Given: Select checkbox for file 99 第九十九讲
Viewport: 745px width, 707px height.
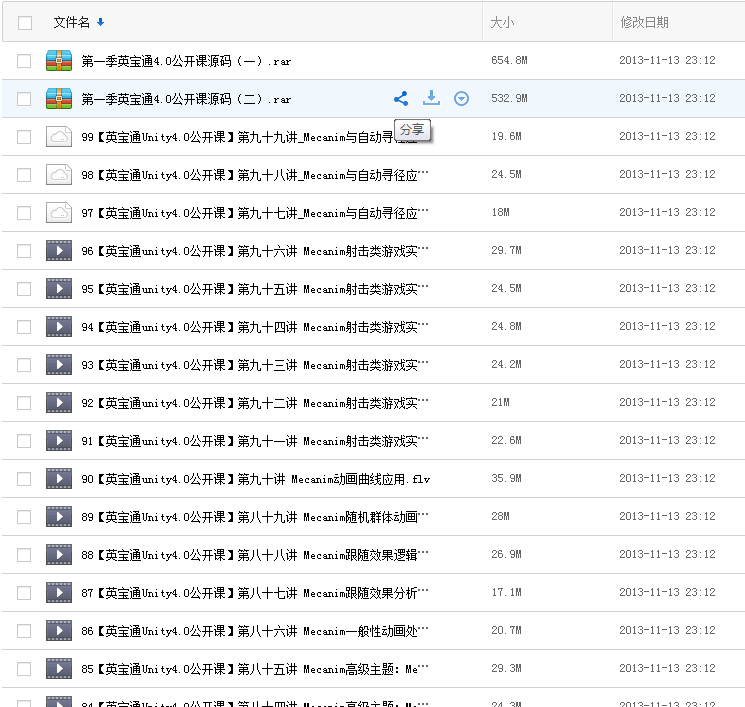Looking at the screenshot, I should (x=24, y=137).
